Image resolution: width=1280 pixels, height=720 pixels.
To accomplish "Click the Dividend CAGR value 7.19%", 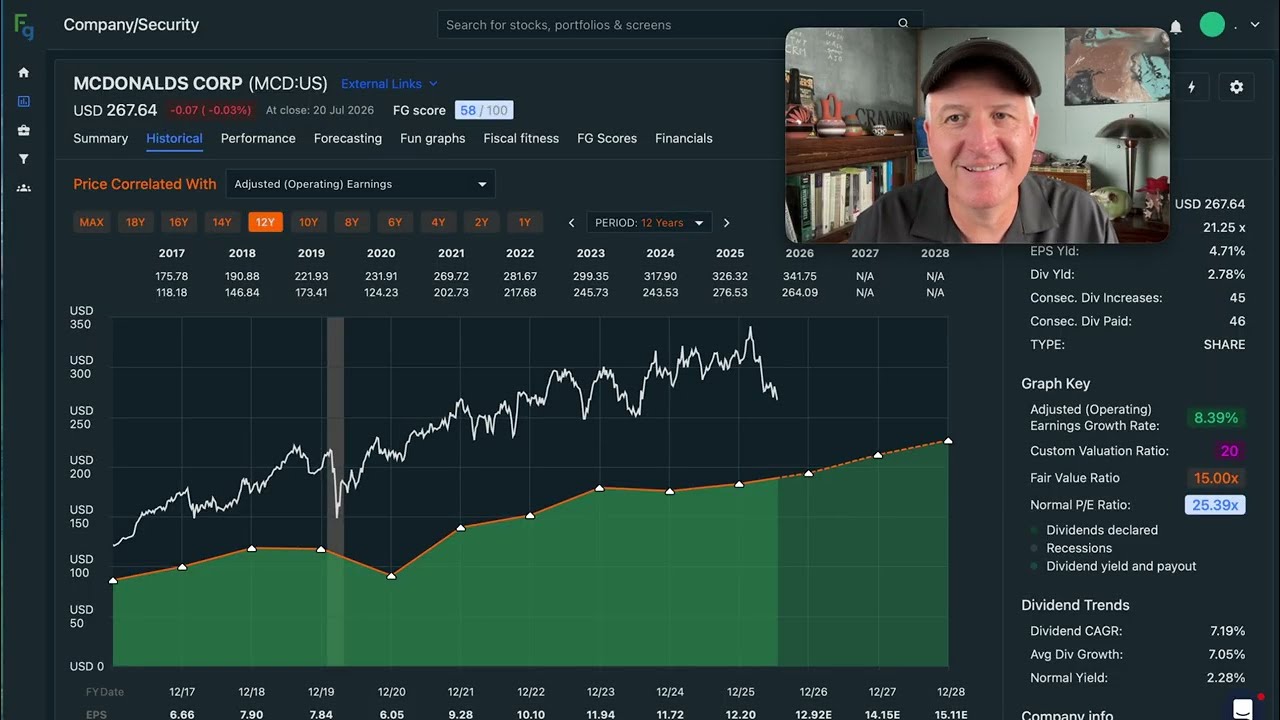I will (1226, 631).
